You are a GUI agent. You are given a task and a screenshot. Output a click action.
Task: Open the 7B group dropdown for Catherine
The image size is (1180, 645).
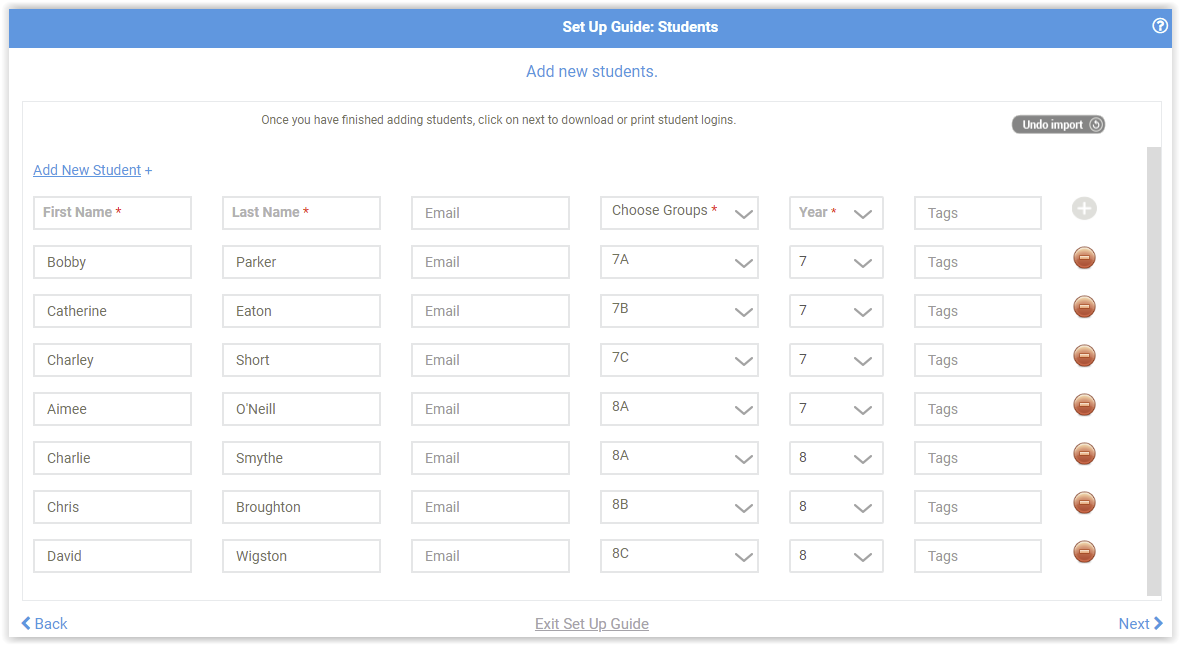pyautogui.click(x=679, y=311)
